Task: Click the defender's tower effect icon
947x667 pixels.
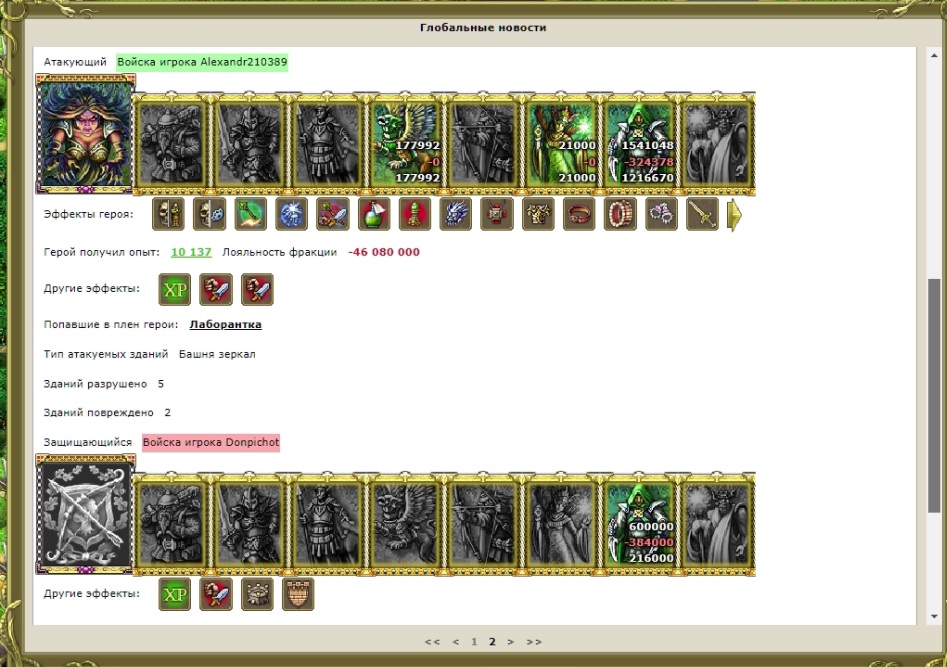Action: (x=257, y=594)
